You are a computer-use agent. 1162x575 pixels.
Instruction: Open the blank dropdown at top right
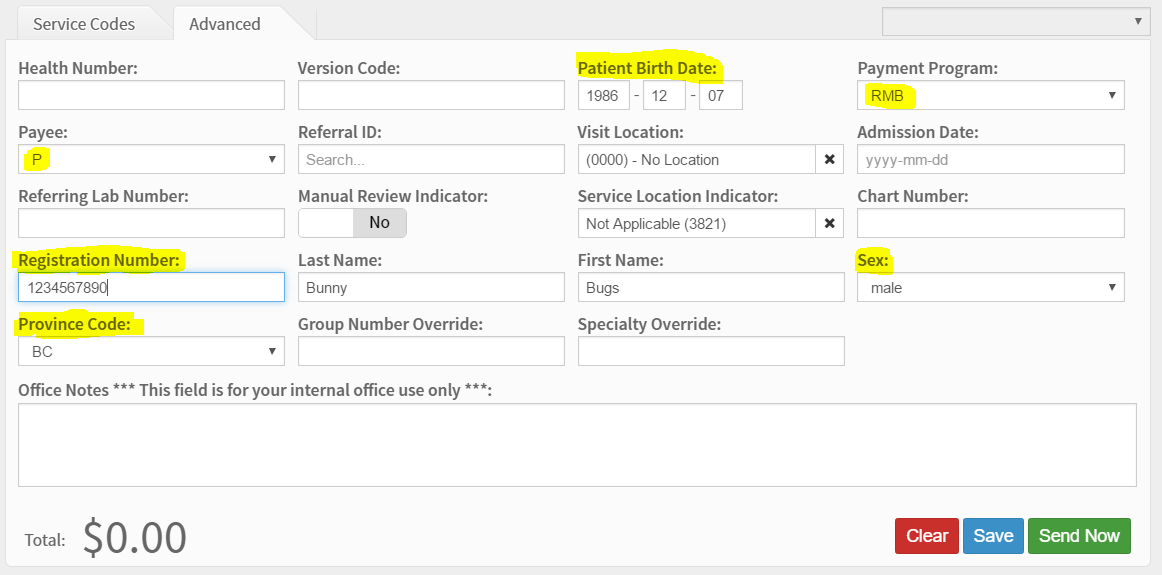pyautogui.click(x=1015, y=21)
